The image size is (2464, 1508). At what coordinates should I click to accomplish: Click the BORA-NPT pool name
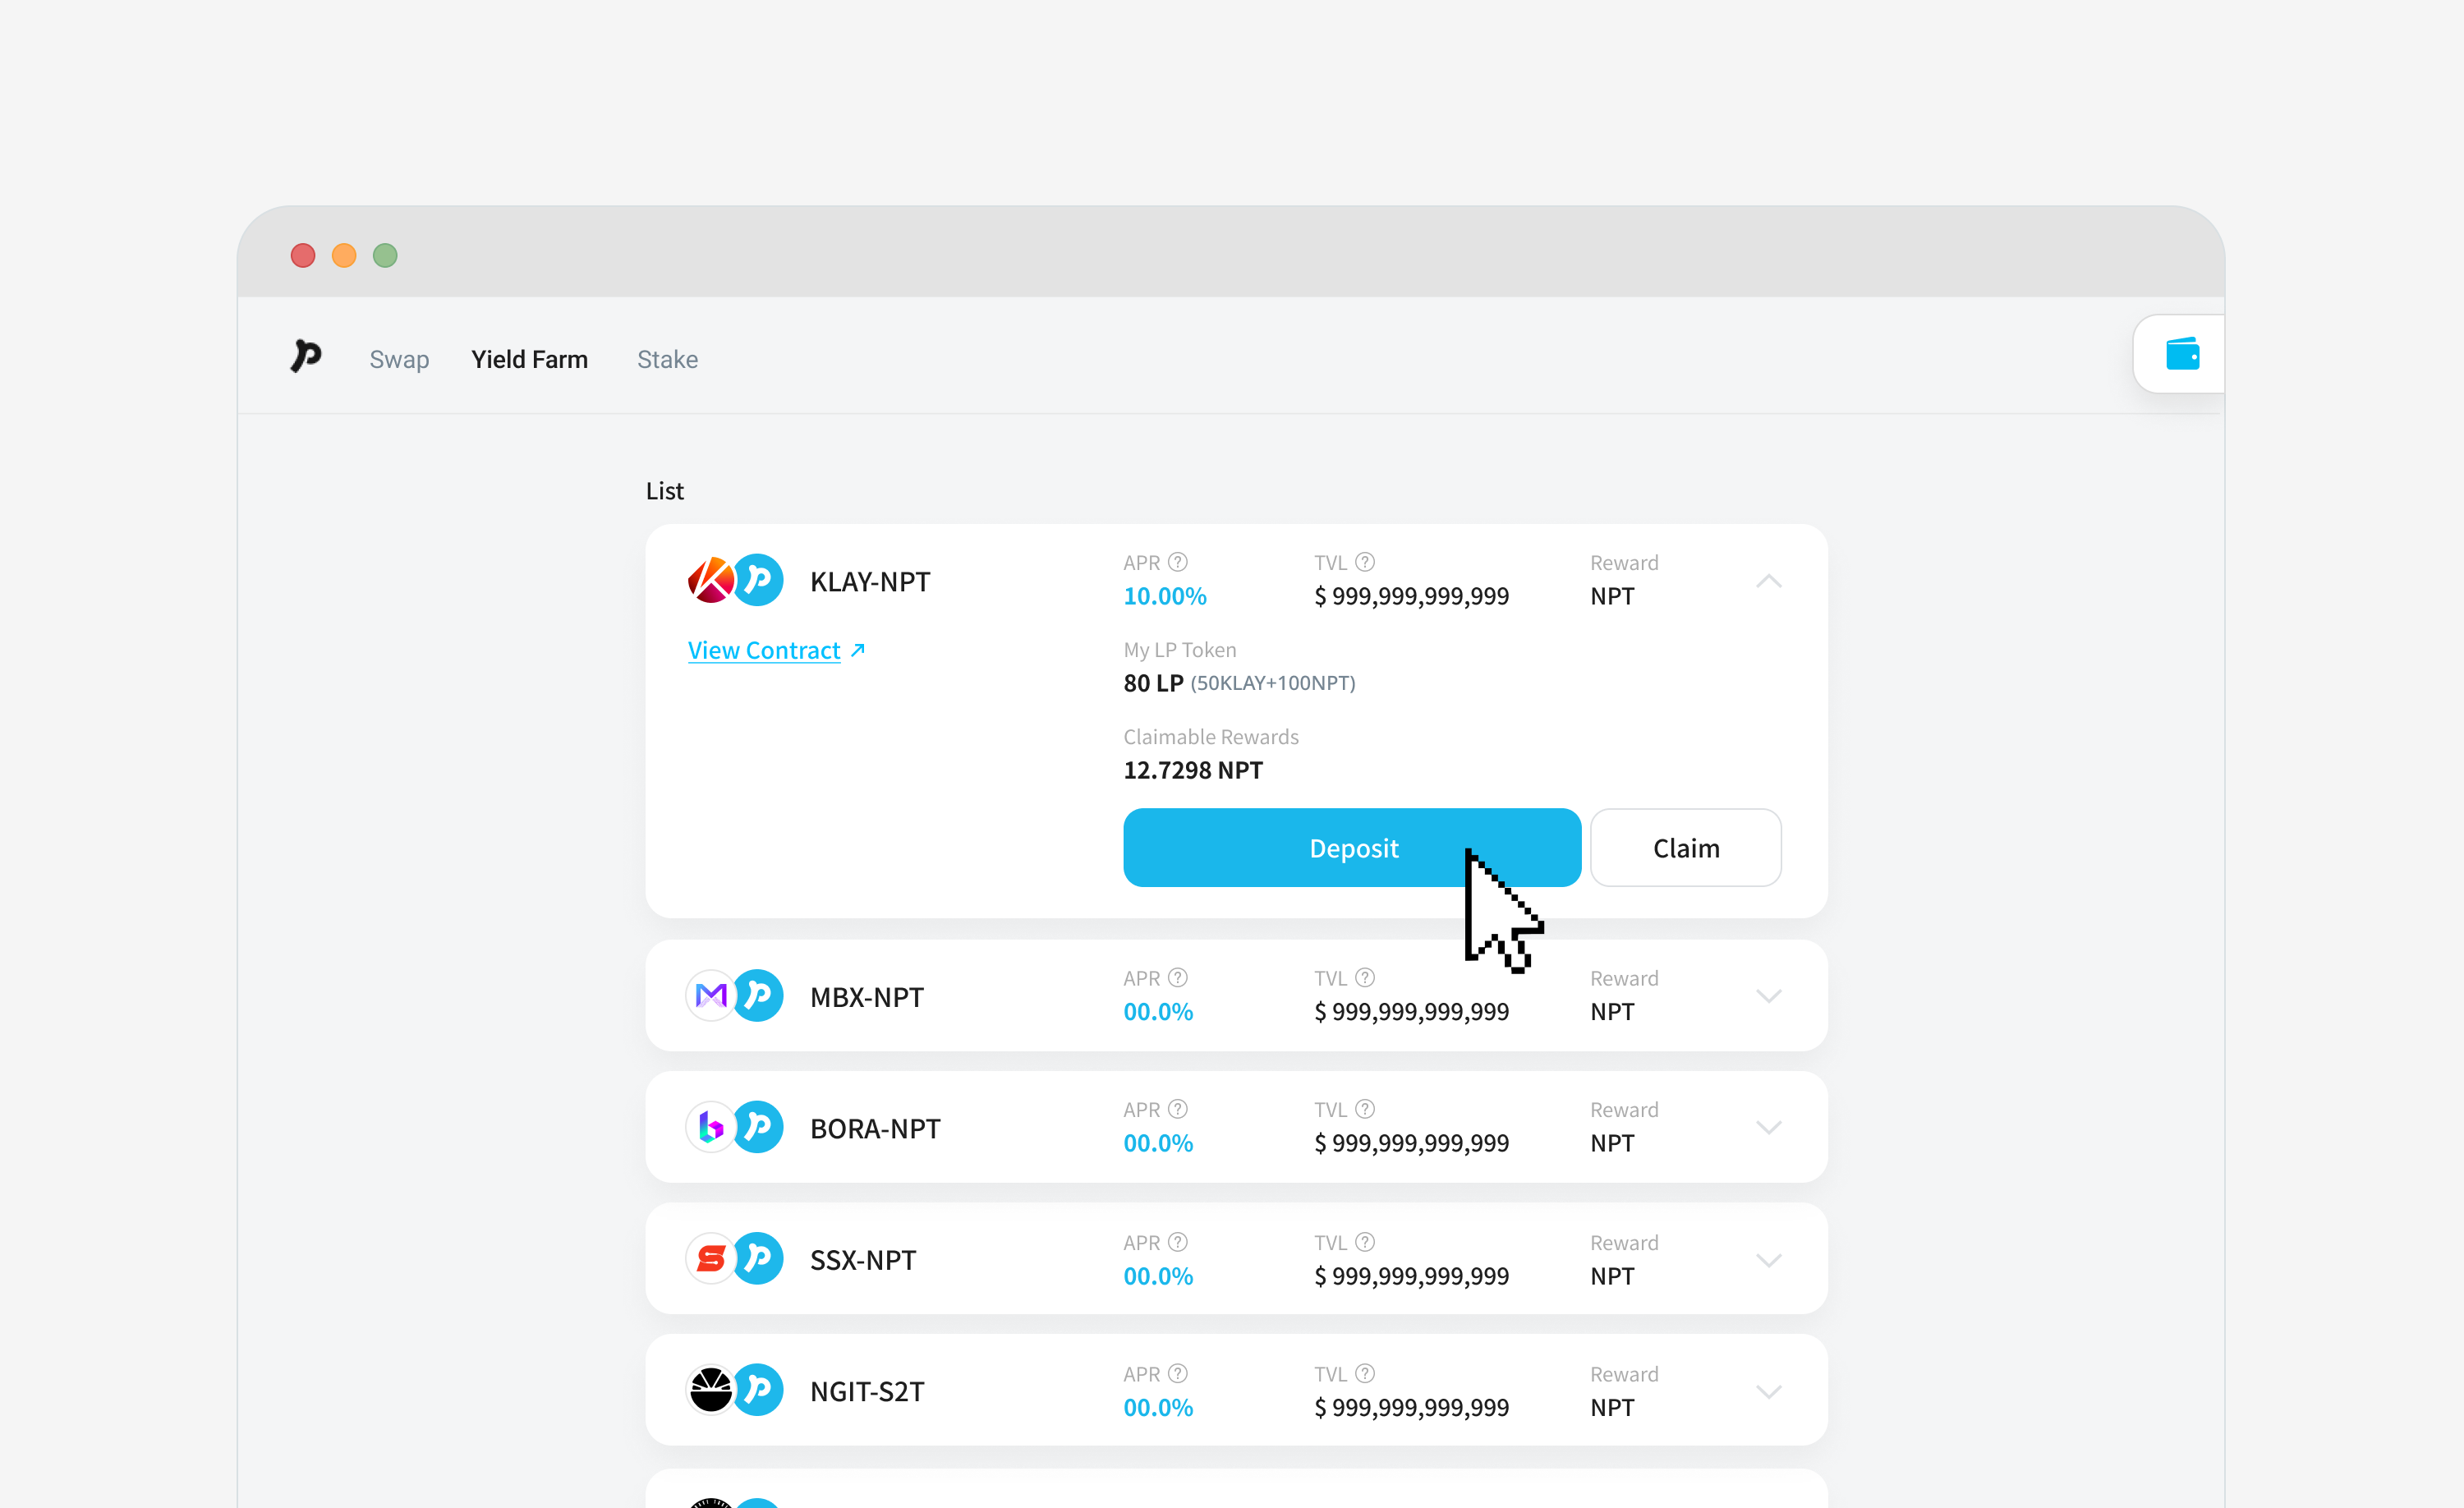point(875,1128)
